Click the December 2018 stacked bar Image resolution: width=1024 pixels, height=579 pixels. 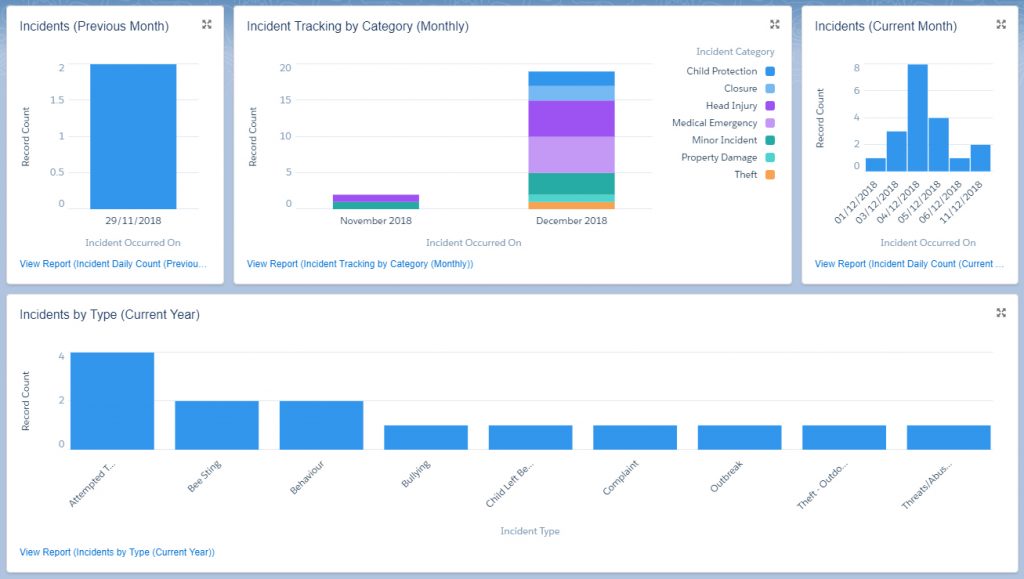571,140
